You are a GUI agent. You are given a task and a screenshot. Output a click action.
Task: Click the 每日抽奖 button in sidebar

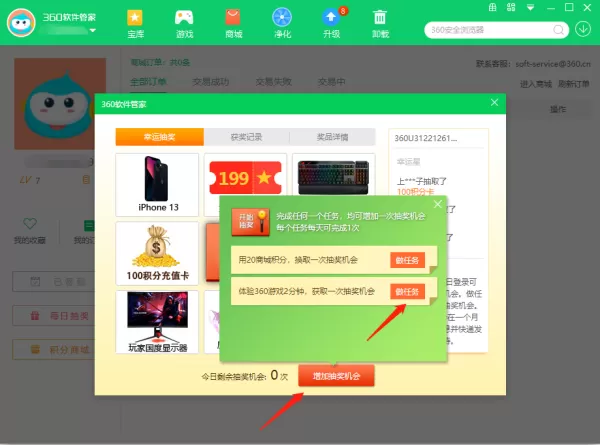pos(54,316)
